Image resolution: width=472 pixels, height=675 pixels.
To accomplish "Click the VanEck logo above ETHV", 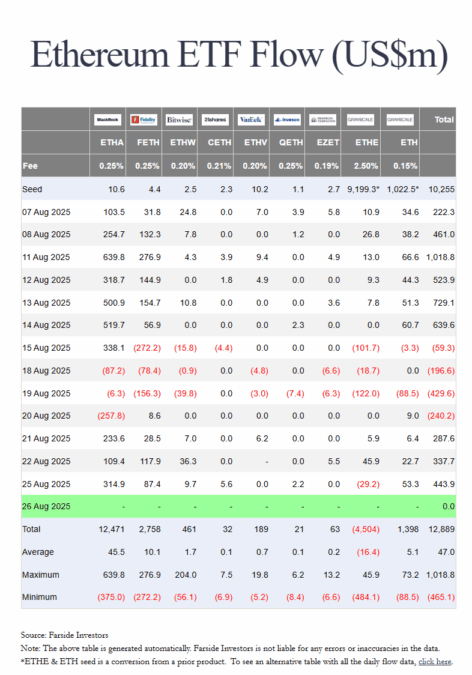I will (x=251, y=120).
